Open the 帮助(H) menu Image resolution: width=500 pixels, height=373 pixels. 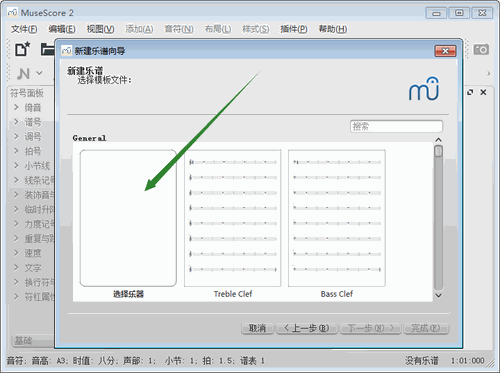click(333, 29)
